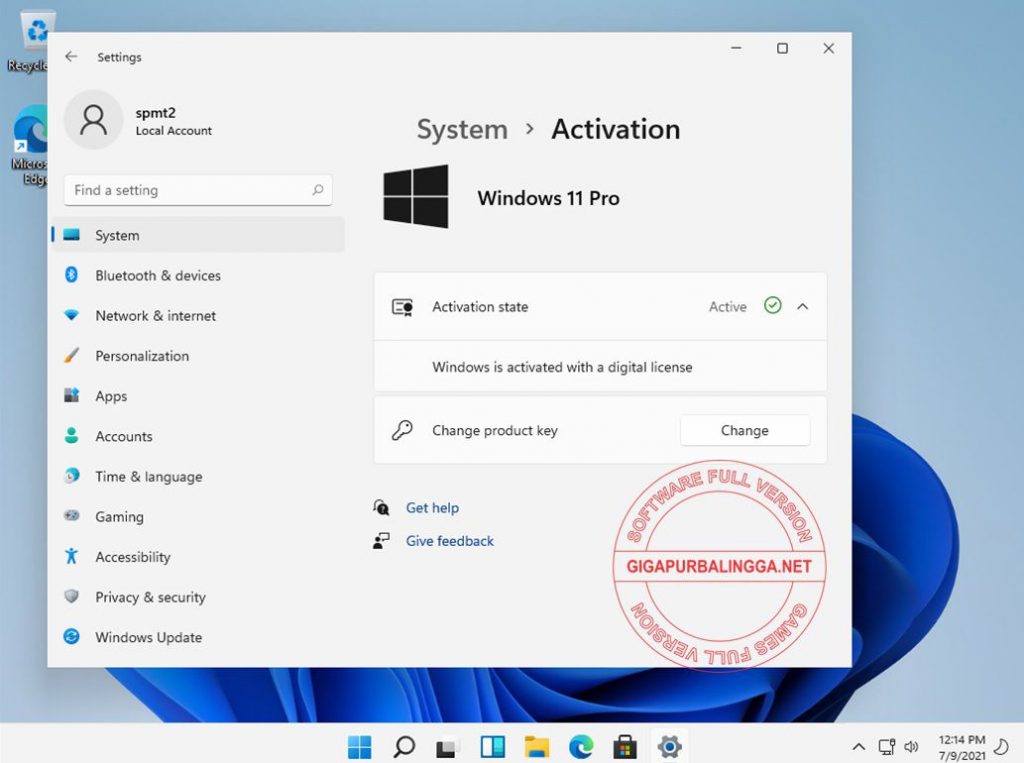Open the Give feedback link
The image size is (1024, 763).
(449, 541)
